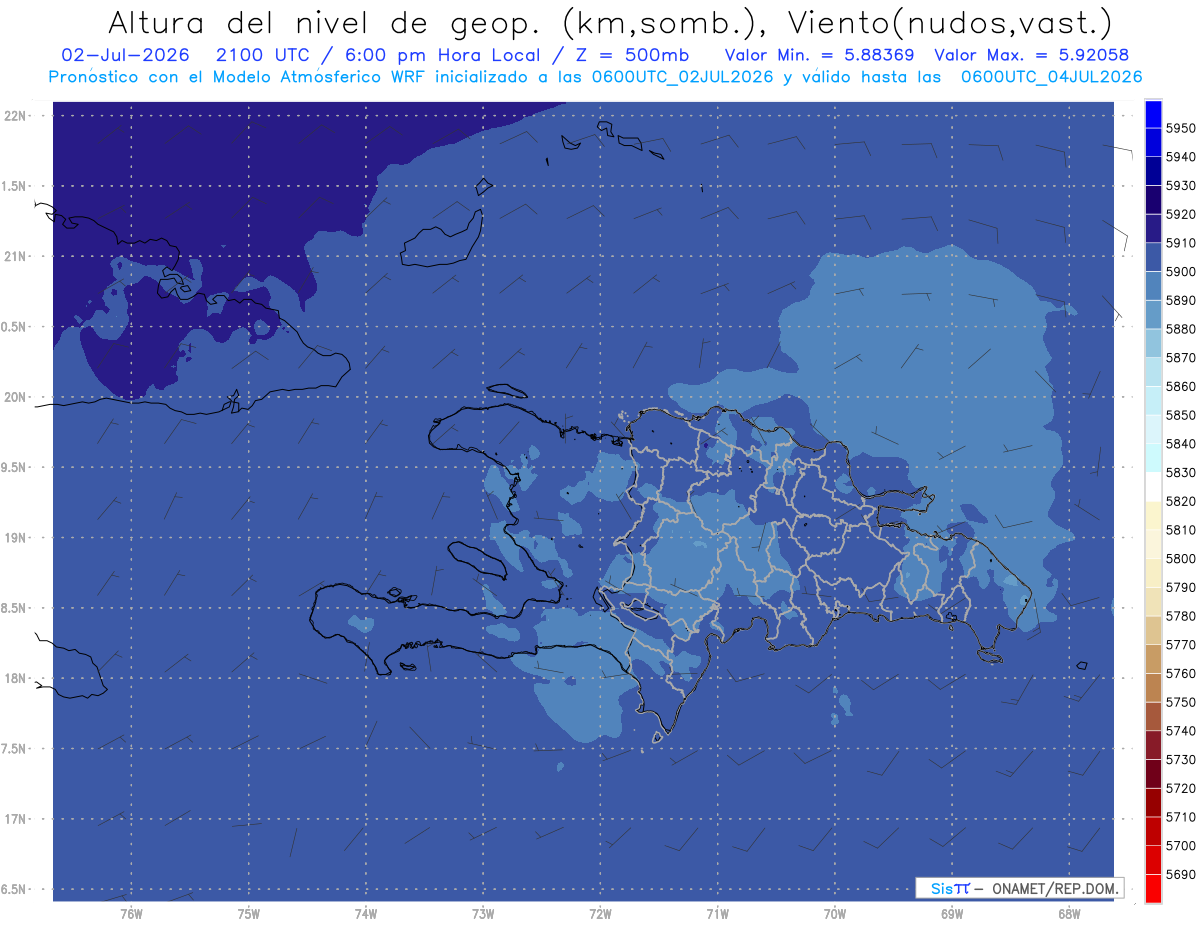
Task: Click the '5900' color bar value
Action: (x=1180, y=271)
